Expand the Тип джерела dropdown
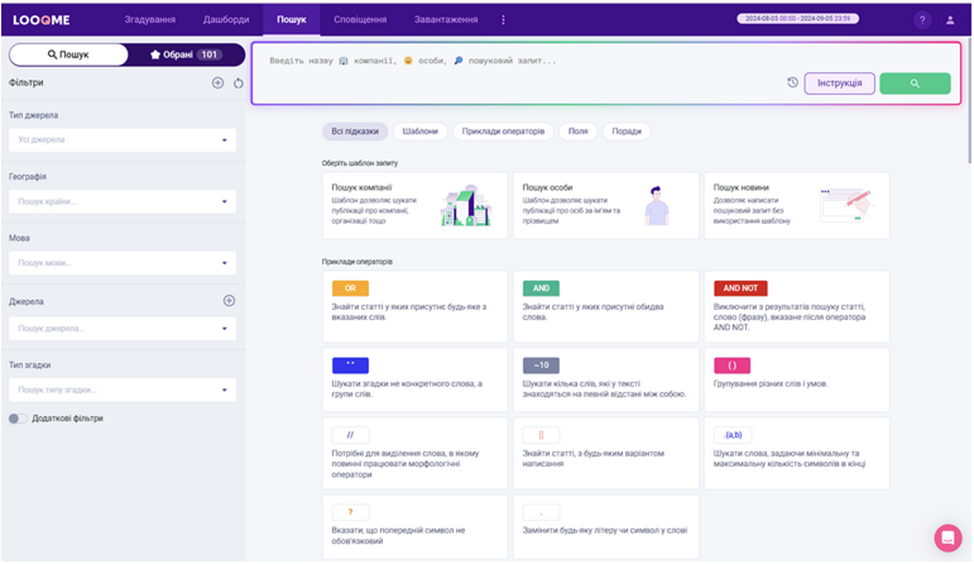 (122, 140)
